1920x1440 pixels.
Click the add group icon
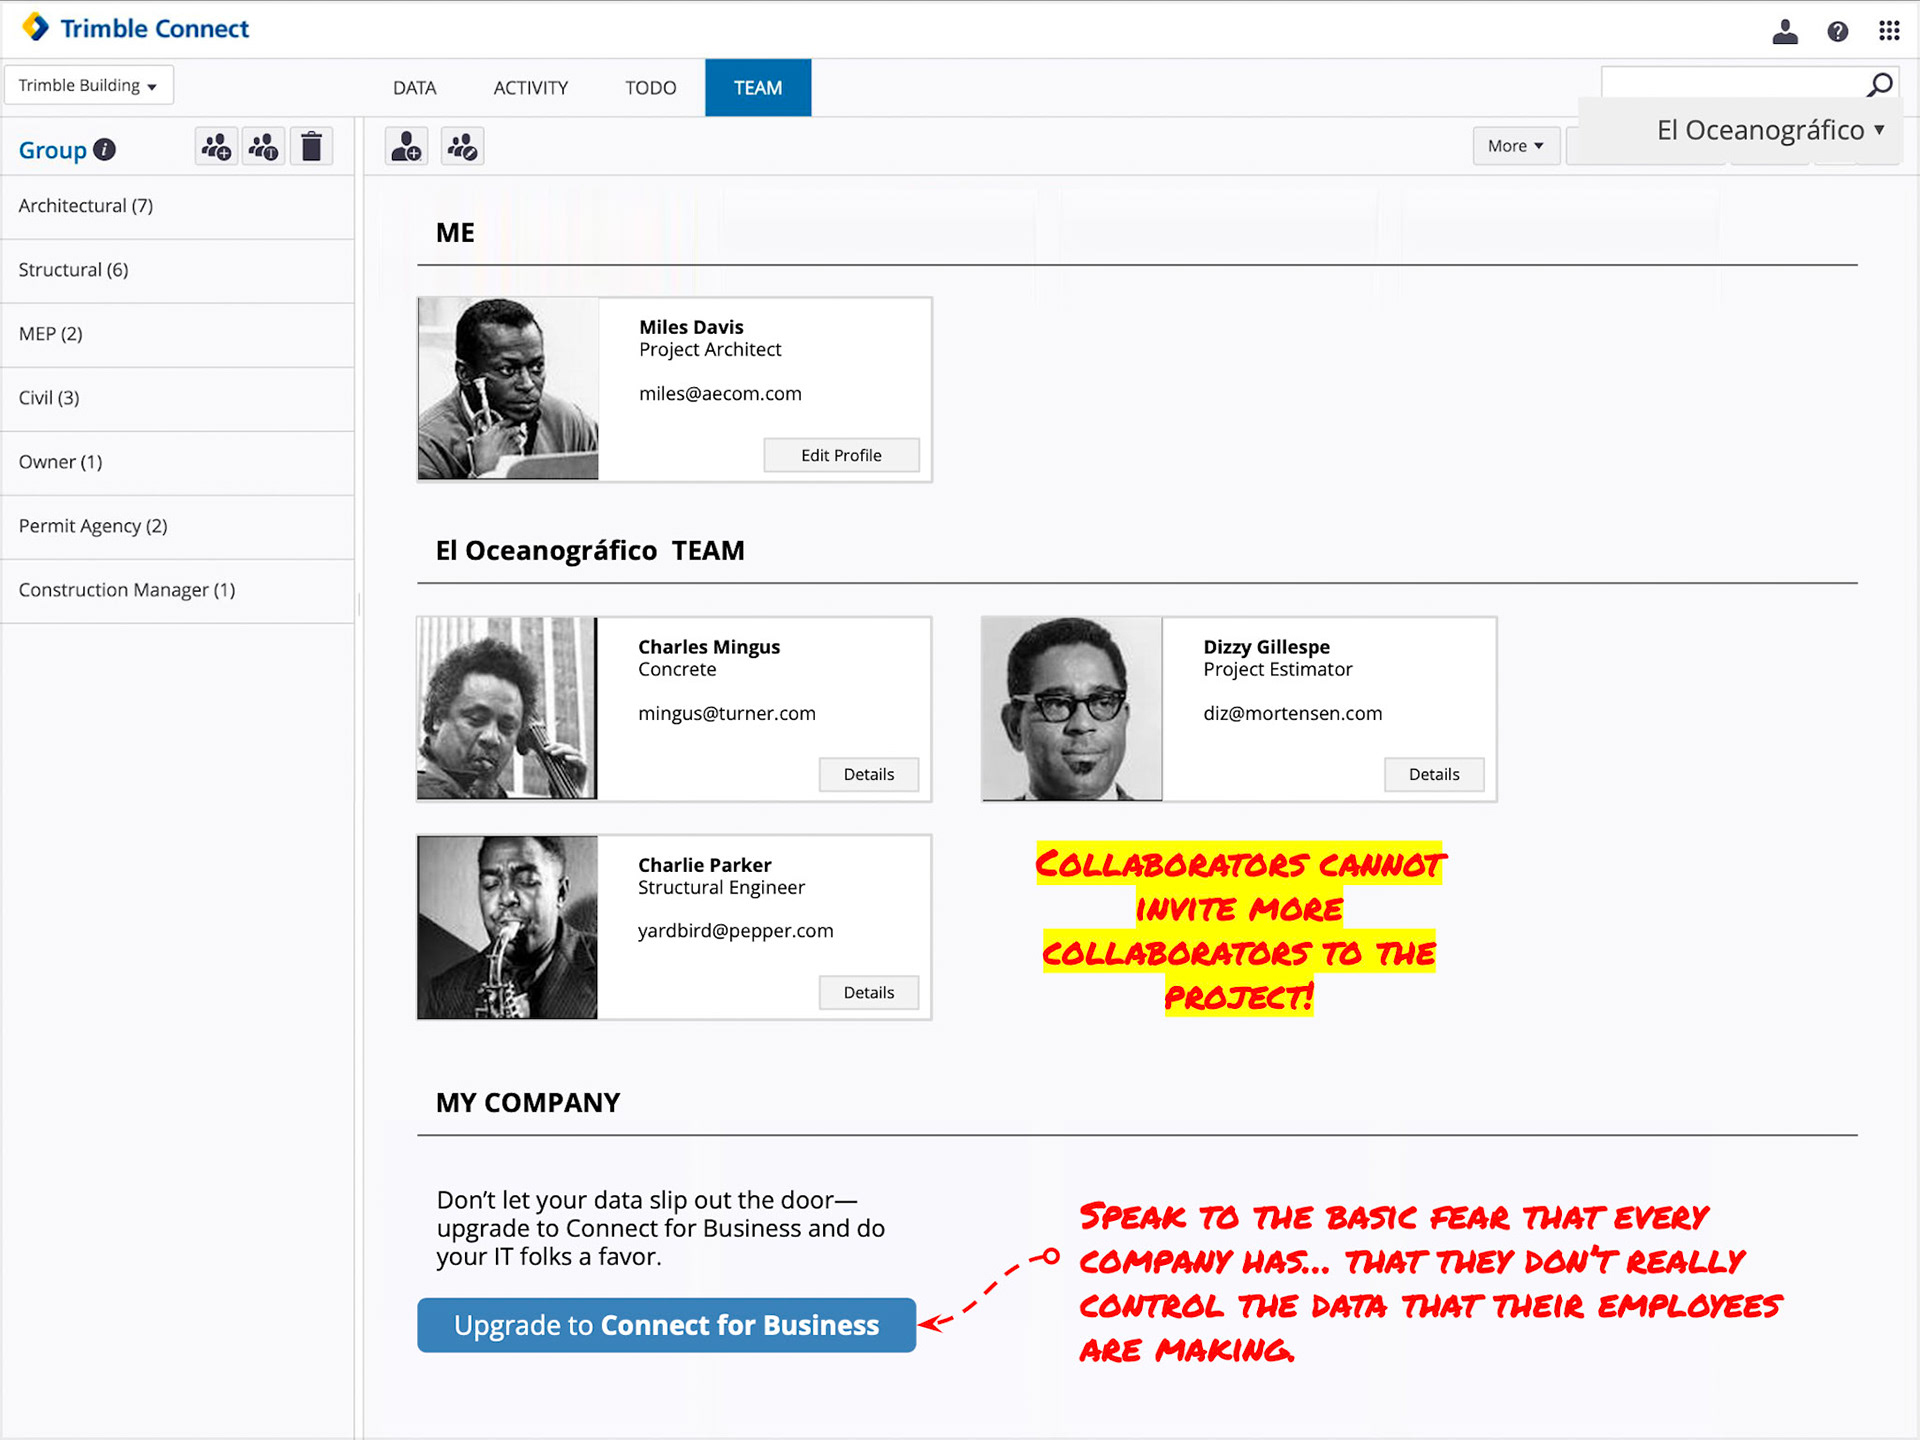(x=216, y=148)
